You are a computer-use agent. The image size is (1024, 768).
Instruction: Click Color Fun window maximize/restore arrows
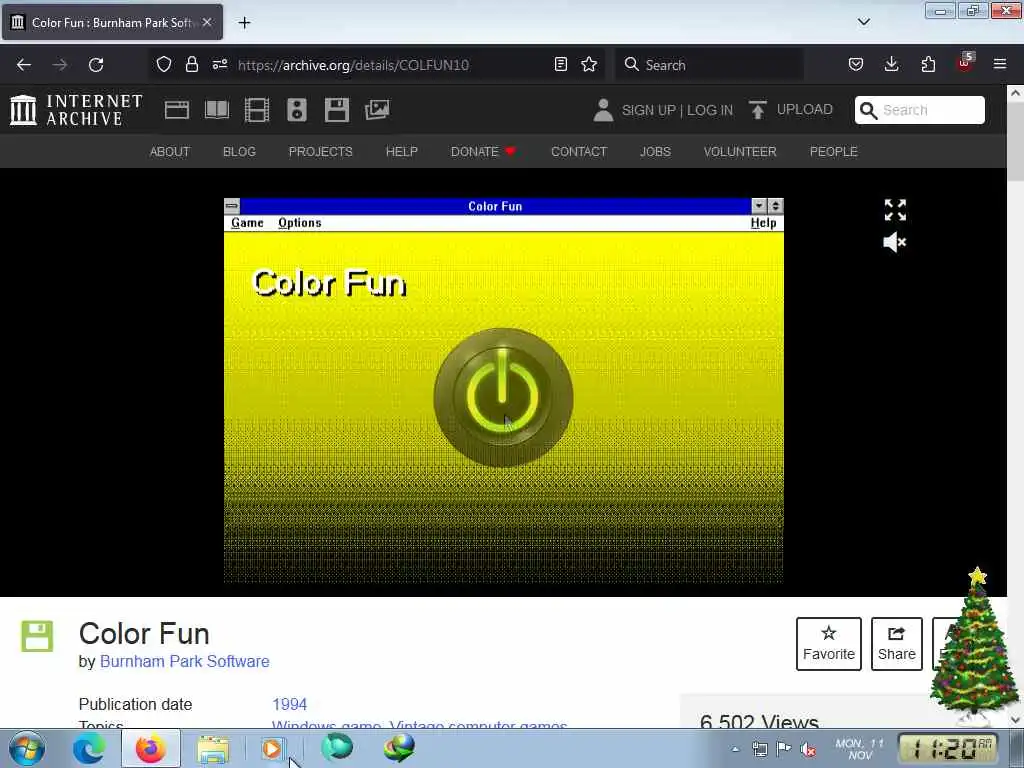(775, 206)
